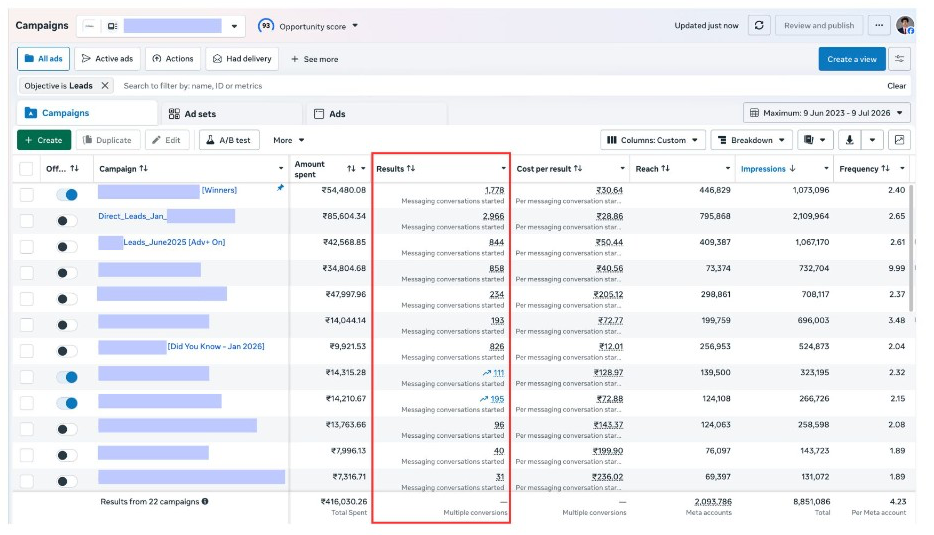Sort by Reach column arrows

665,169
